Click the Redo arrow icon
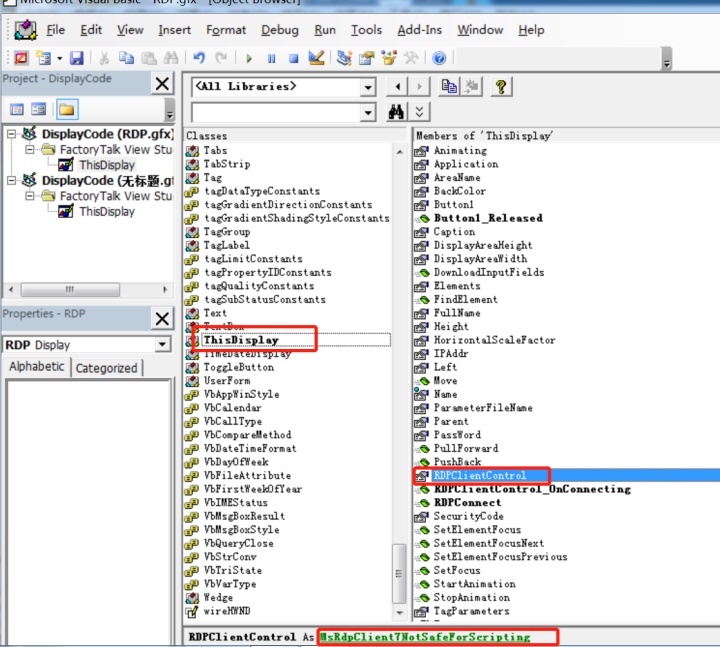 coord(221,58)
